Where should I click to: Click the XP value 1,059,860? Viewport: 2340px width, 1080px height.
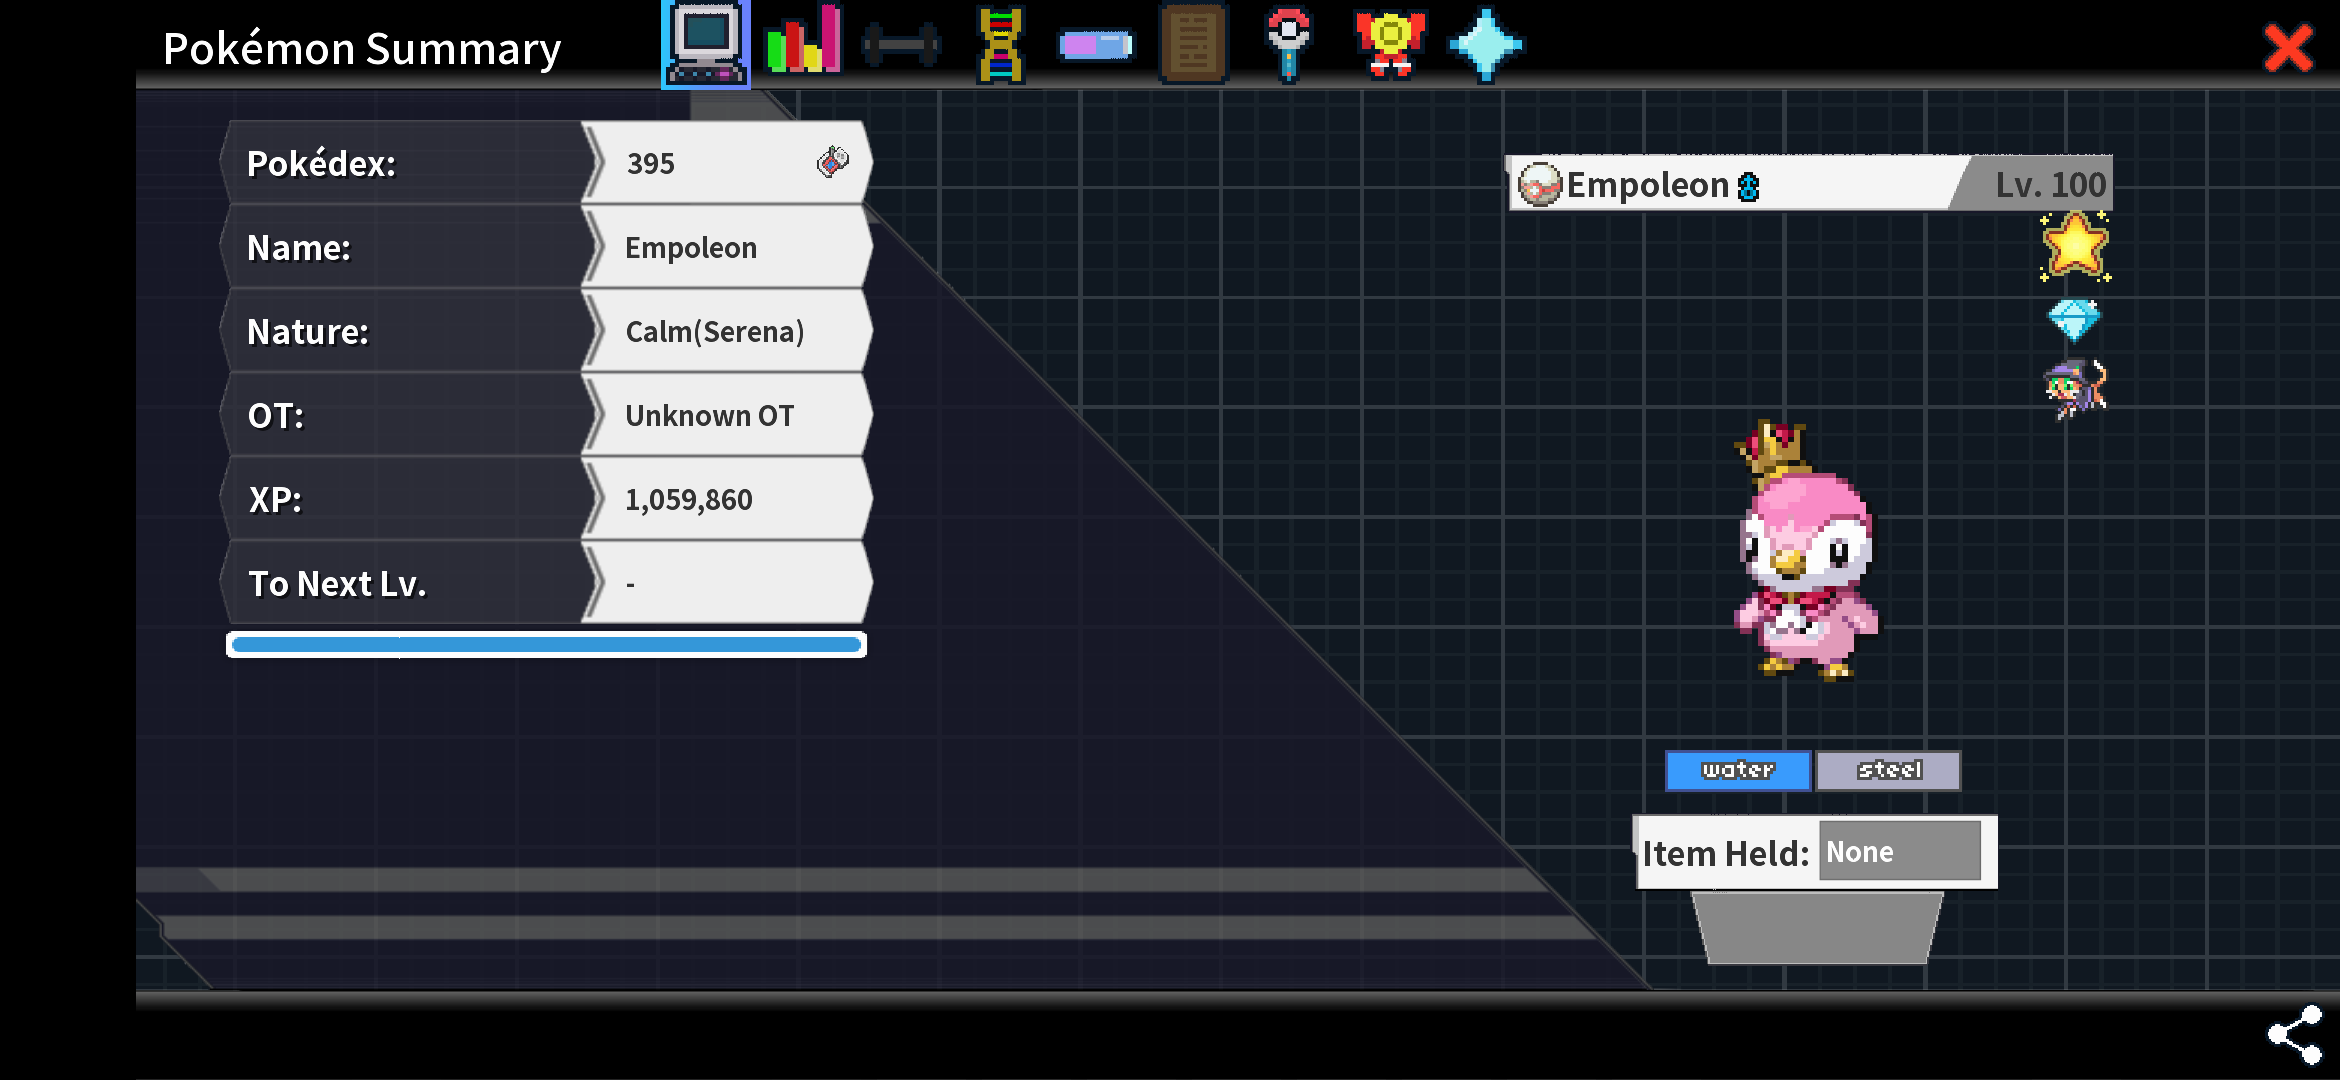pyautogui.click(x=689, y=500)
